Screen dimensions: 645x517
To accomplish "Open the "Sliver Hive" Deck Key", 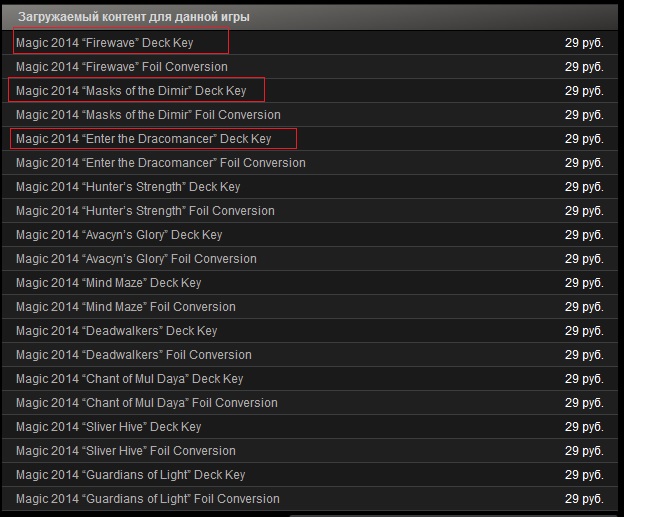I will click(109, 427).
